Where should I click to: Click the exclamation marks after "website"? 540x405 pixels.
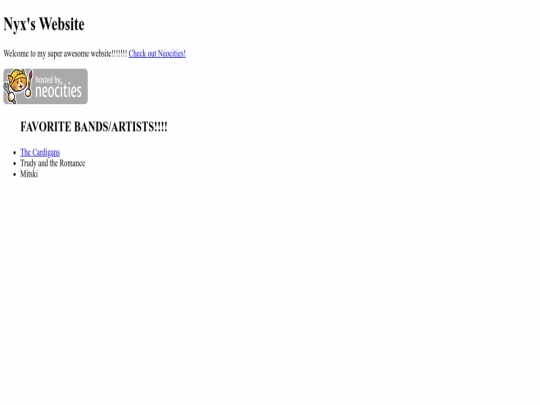[120, 54]
